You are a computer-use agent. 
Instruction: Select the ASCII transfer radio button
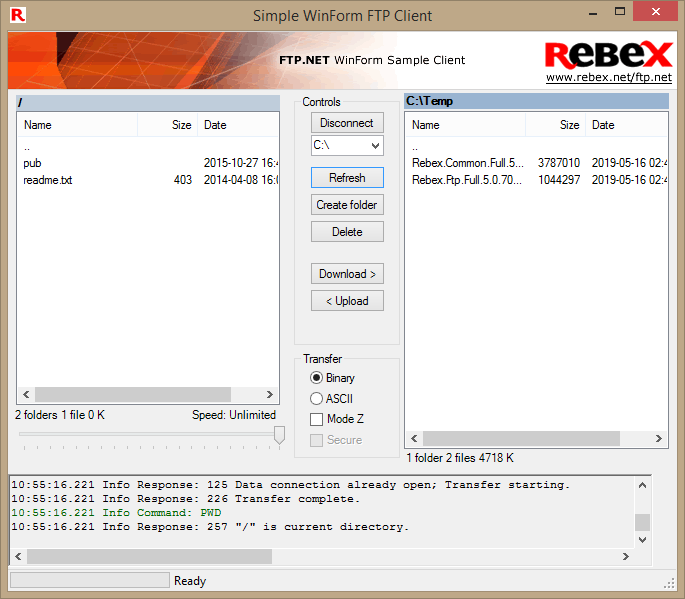click(x=331, y=398)
